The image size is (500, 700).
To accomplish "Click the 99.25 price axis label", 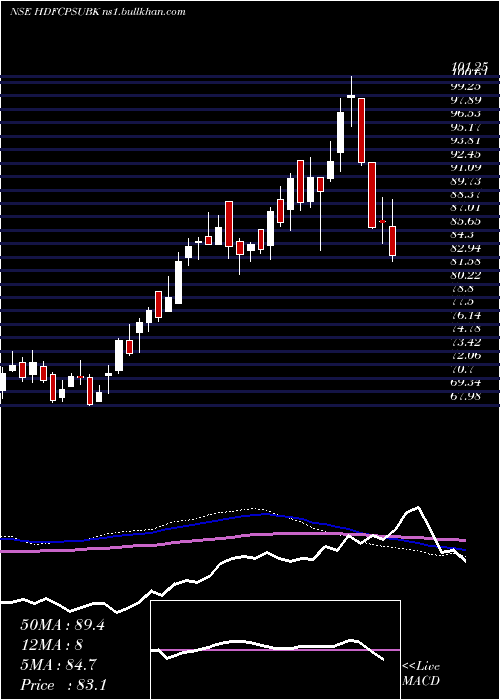I will coord(466,86).
